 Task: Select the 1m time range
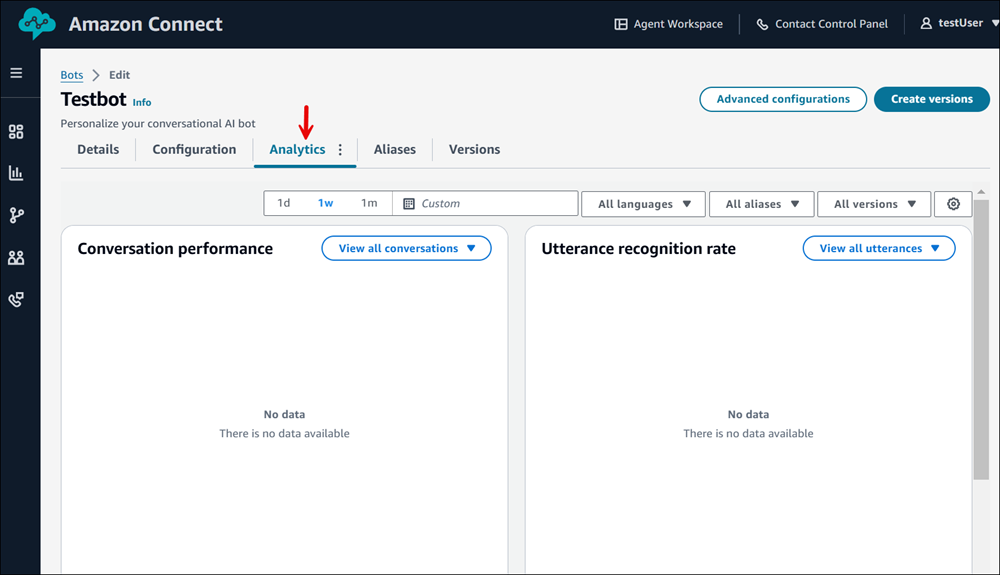pyautogui.click(x=369, y=203)
